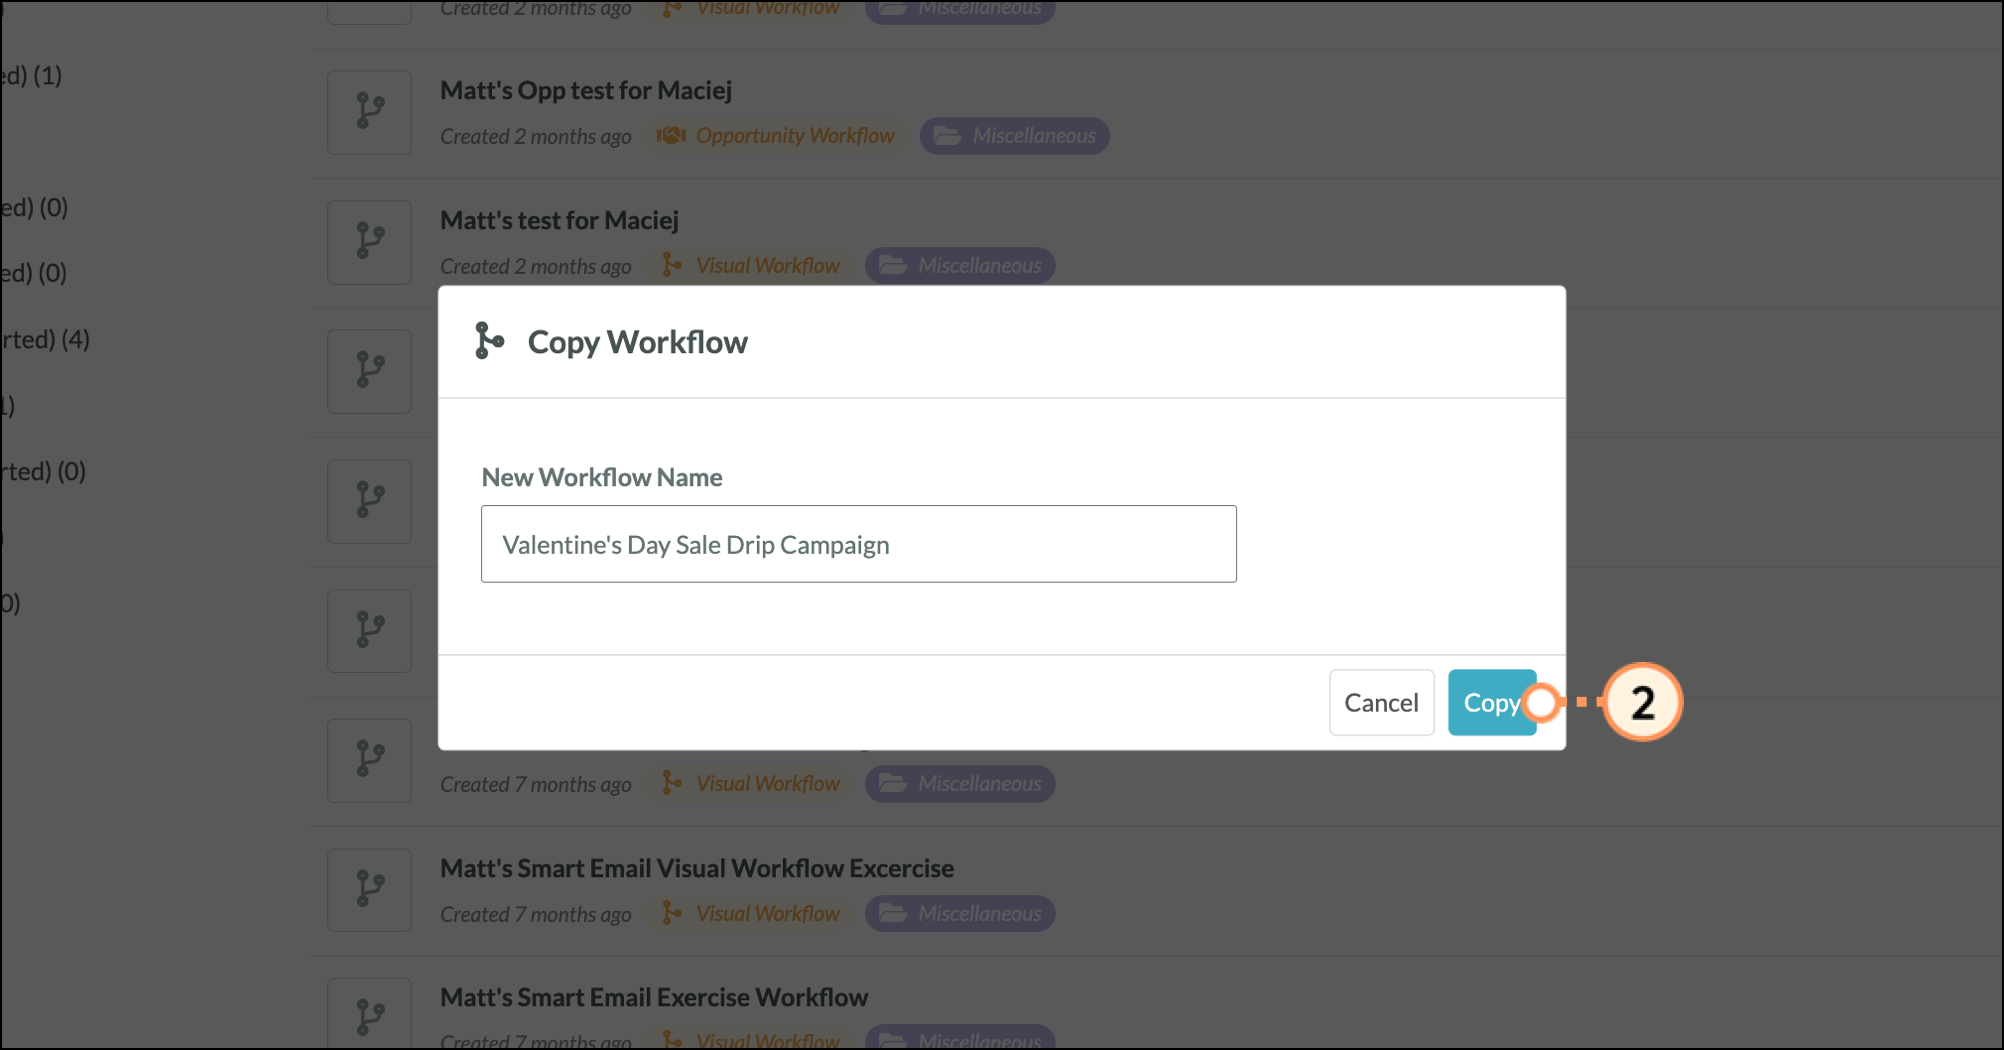Viewport: 2004px width, 1050px height.
Task: Click workflow icon beside Matt's Smart Email Exercise Workflow
Action: coord(370,1015)
